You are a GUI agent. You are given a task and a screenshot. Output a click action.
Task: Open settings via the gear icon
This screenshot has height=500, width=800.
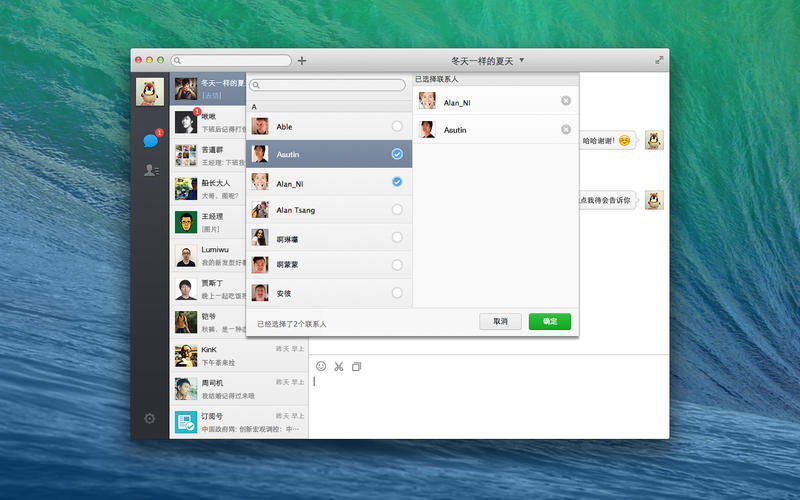(x=149, y=418)
